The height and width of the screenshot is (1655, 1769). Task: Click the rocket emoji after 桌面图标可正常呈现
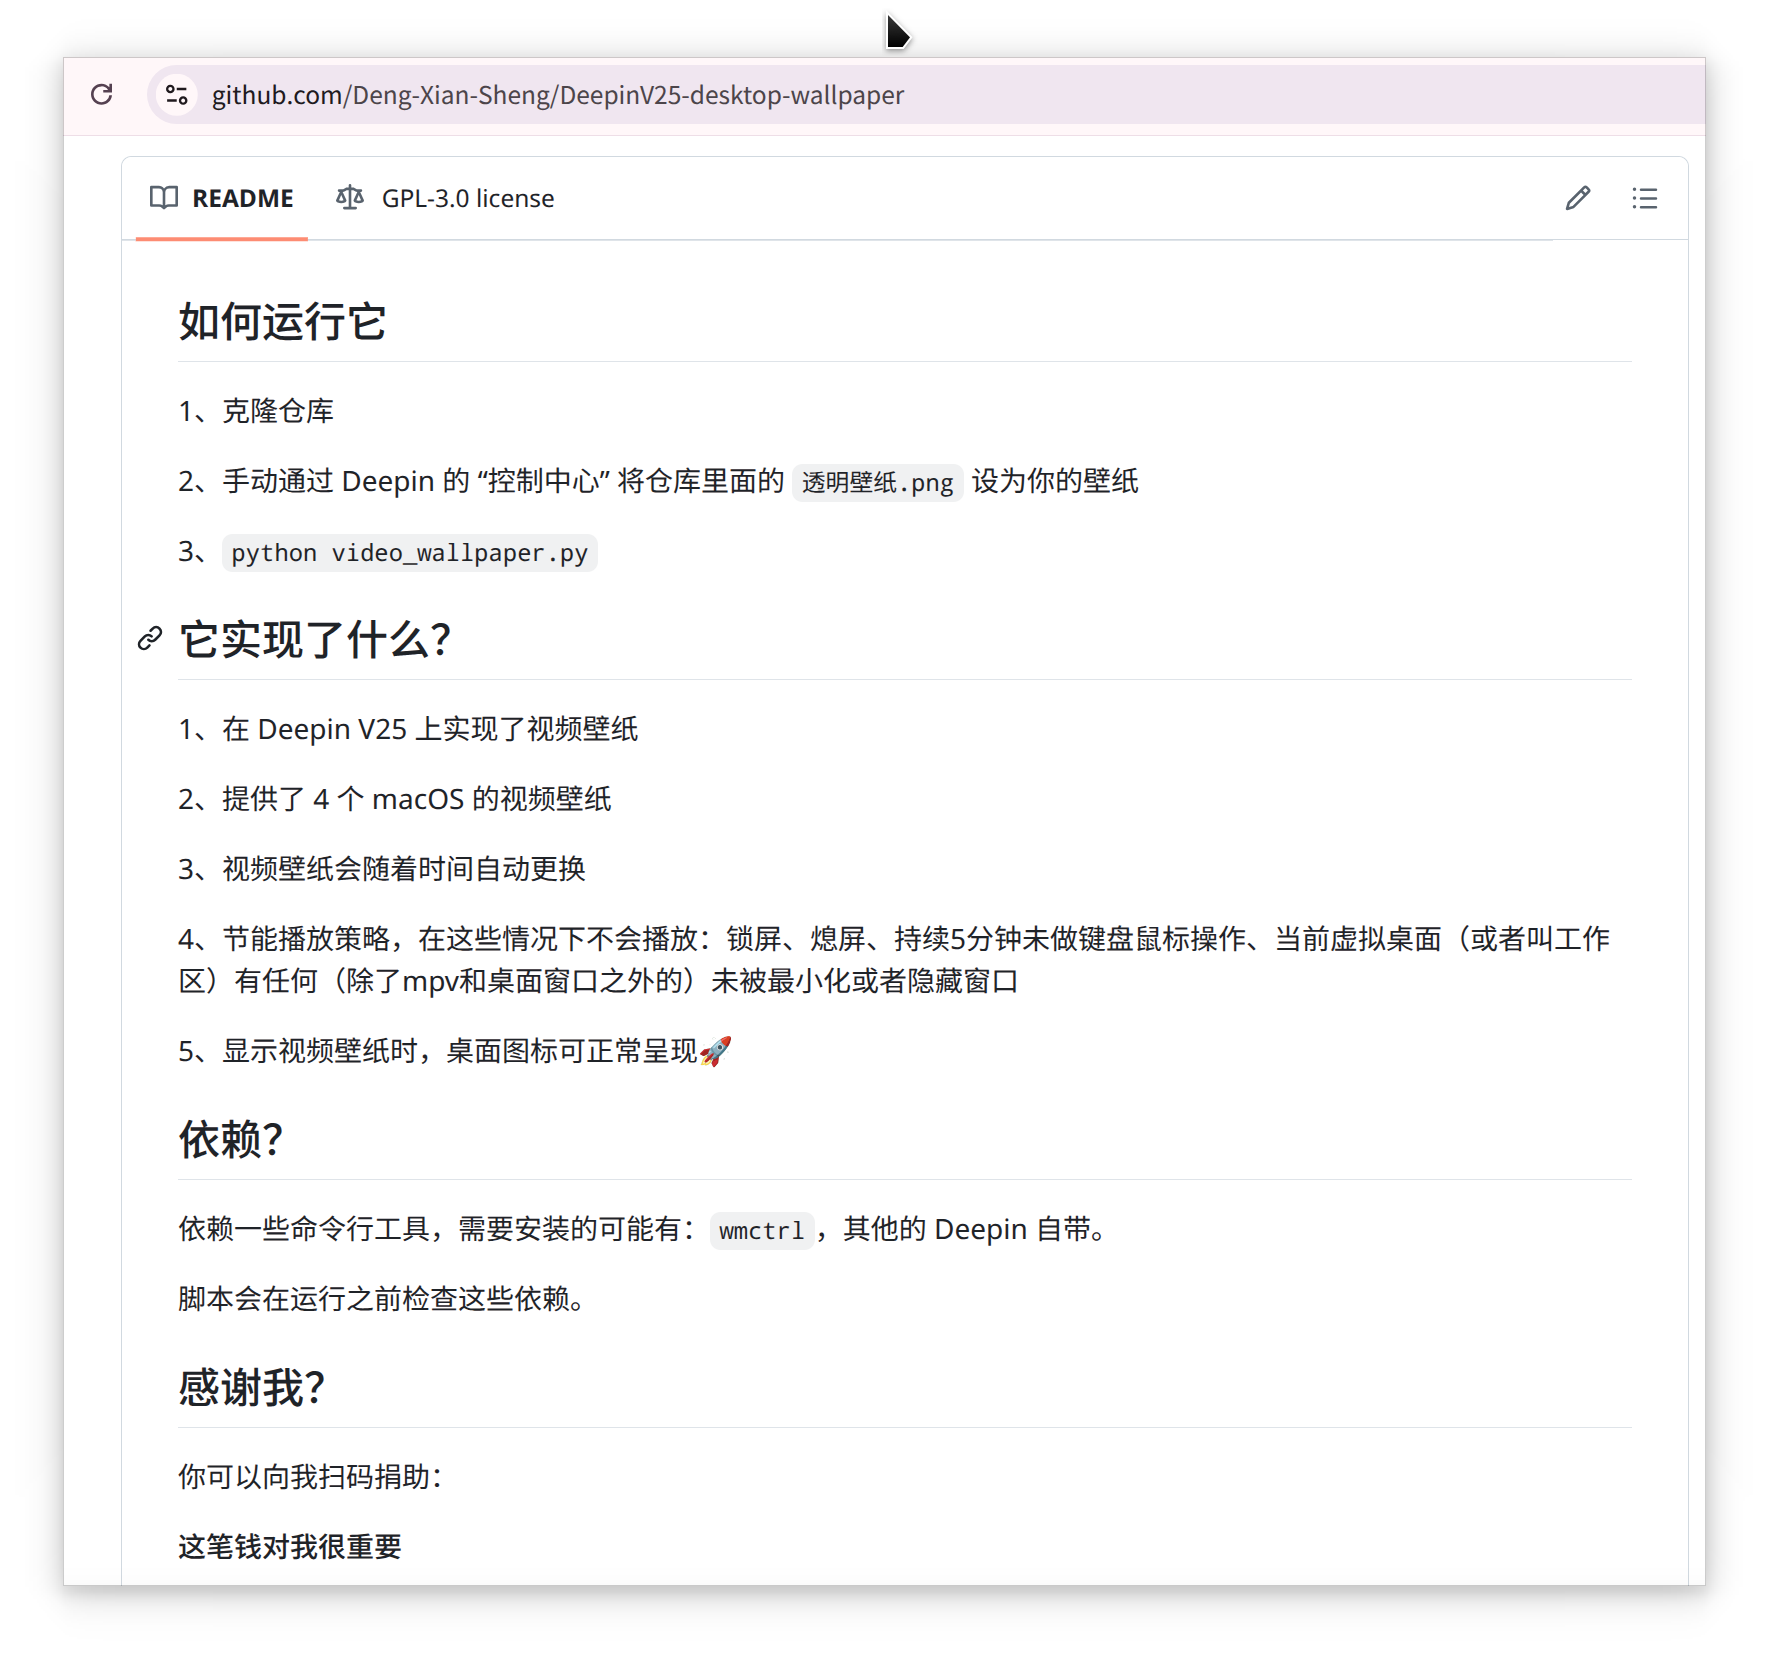pos(716,1051)
